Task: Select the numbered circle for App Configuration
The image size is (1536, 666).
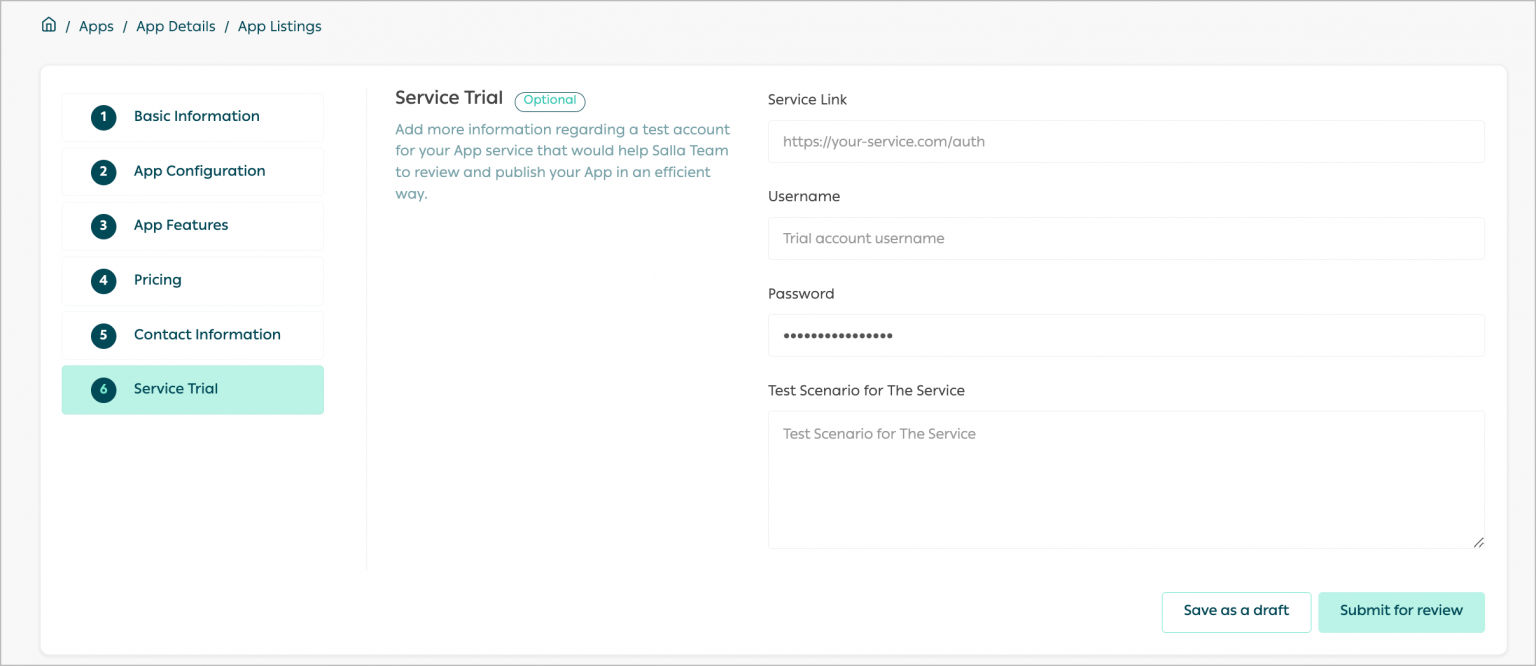Action: (103, 171)
